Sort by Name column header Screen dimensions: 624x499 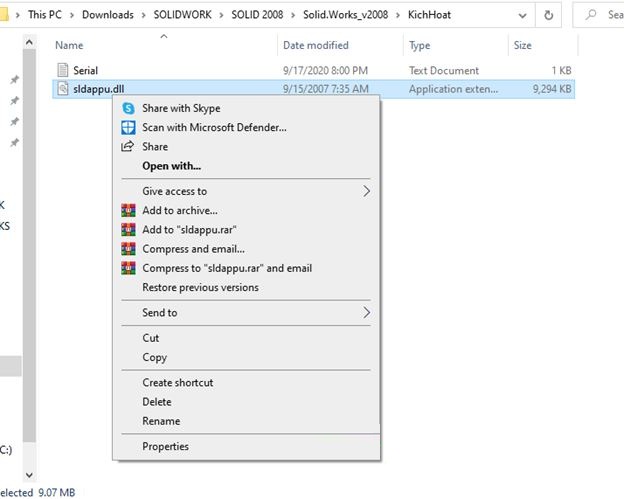click(x=69, y=45)
